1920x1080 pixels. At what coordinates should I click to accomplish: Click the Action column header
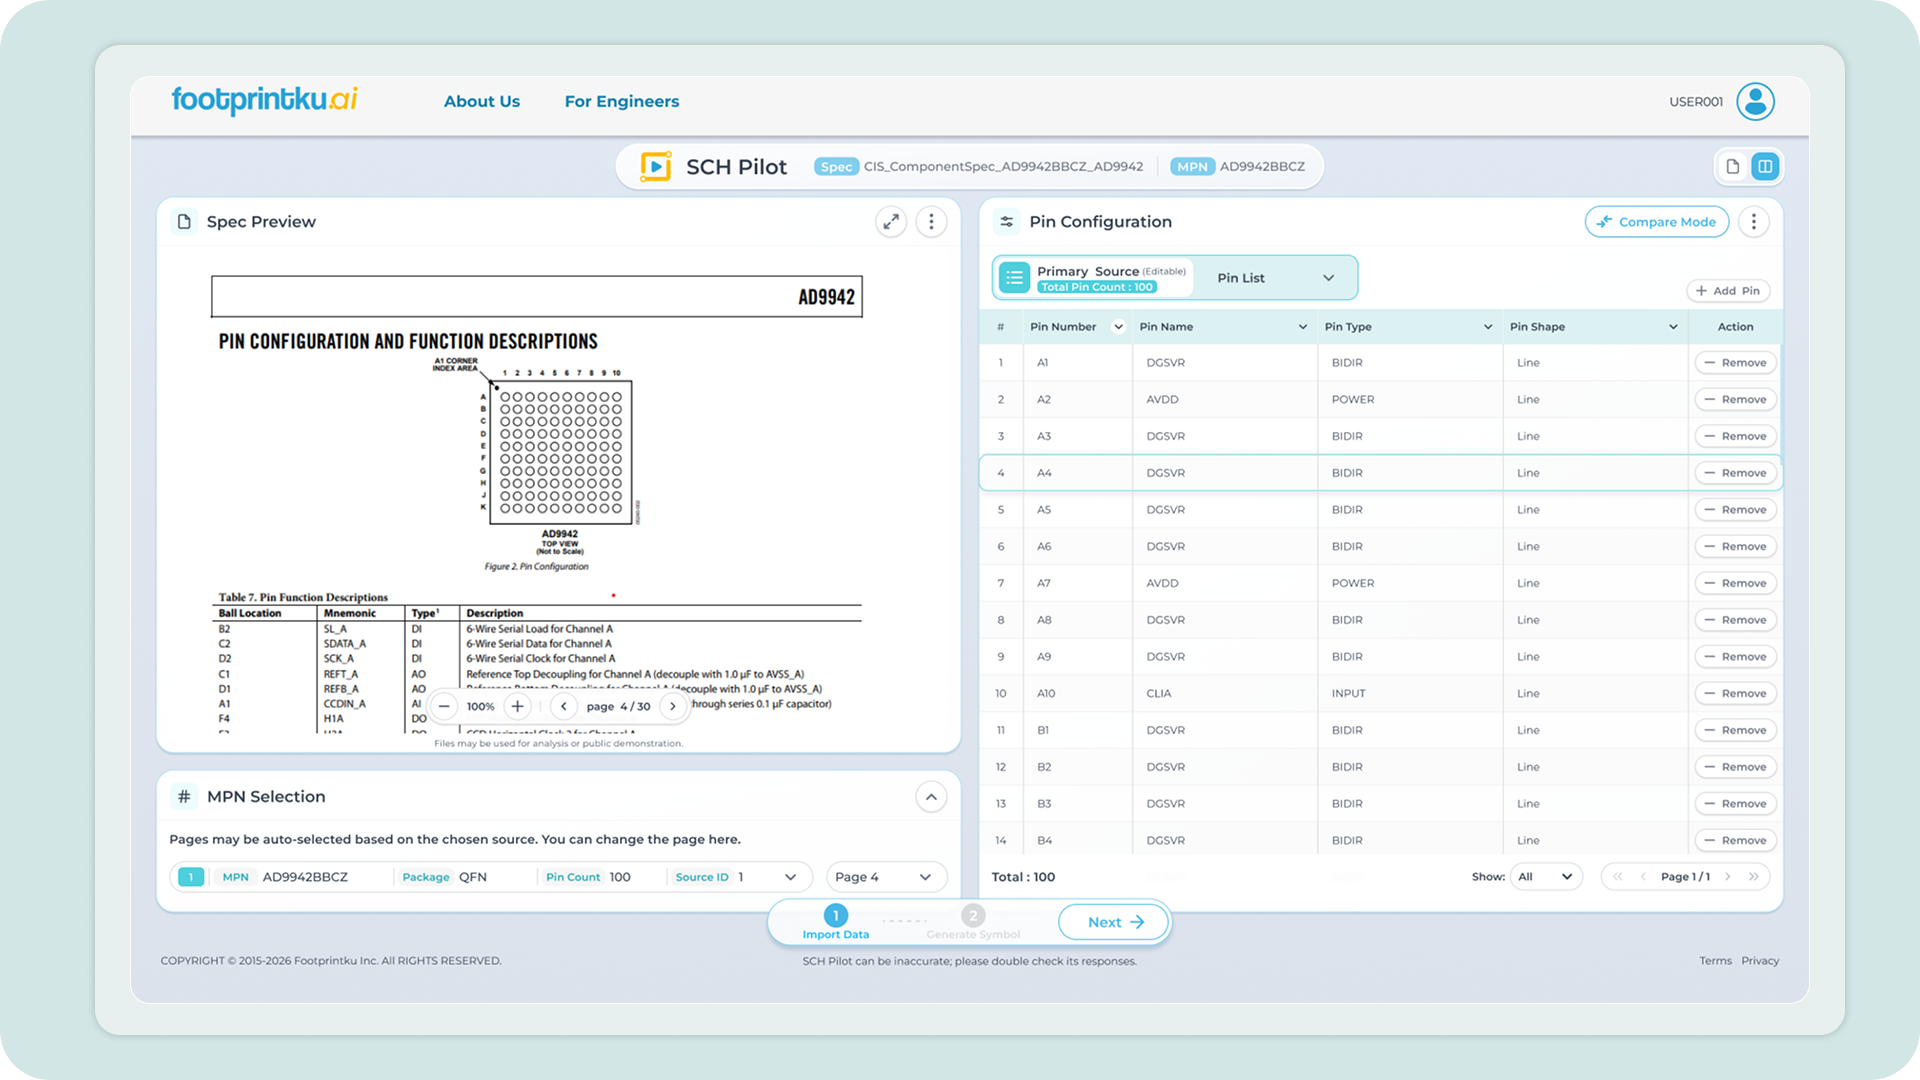point(1735,327)
